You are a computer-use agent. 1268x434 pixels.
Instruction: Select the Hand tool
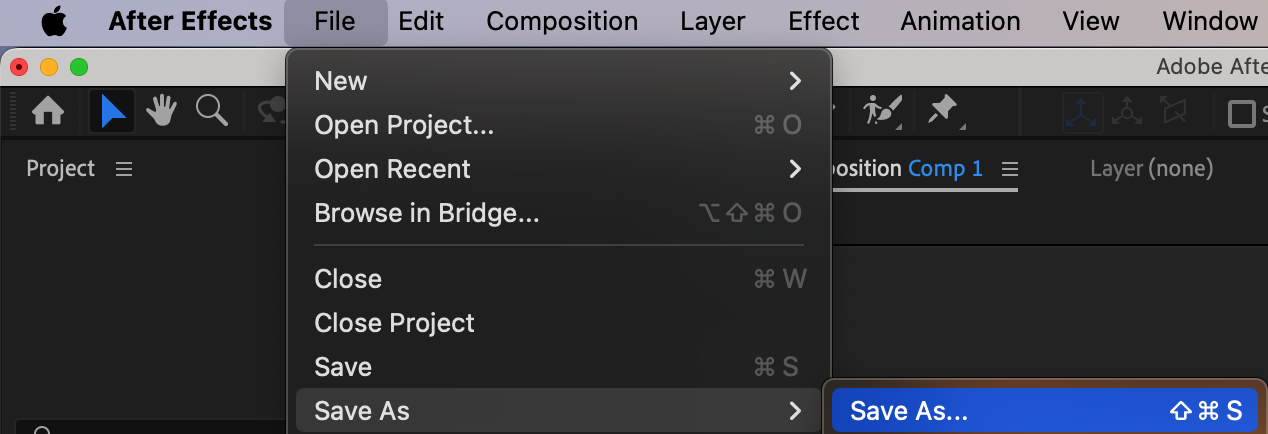(162, 112)
